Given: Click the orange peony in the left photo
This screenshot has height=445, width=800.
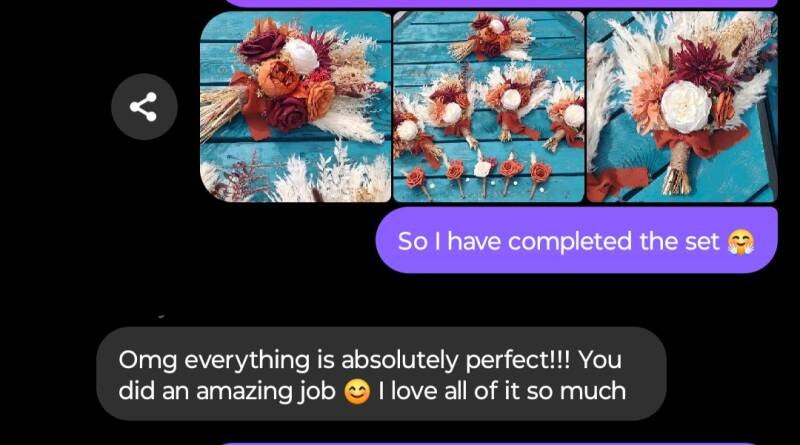Looking at the screenshot, I should [x=278, y=78].
